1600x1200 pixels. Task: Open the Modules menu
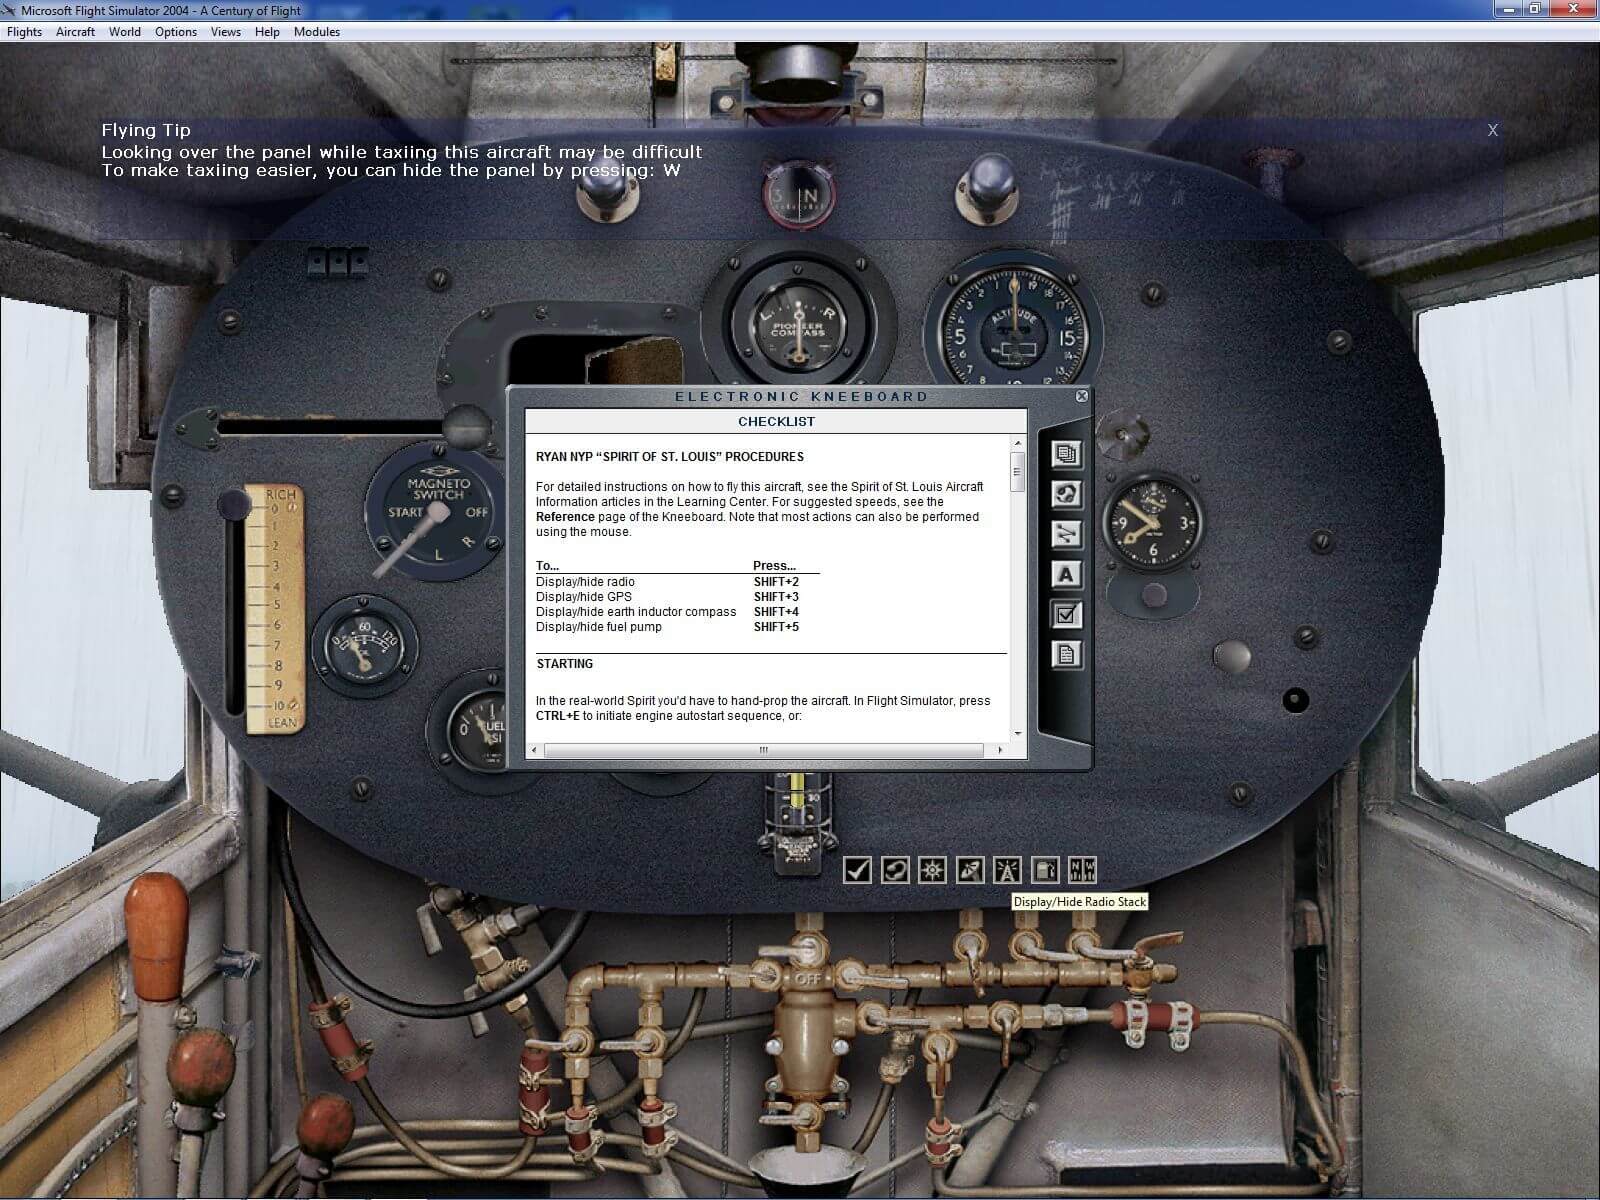pyautogui.click(x=317, y=32)
